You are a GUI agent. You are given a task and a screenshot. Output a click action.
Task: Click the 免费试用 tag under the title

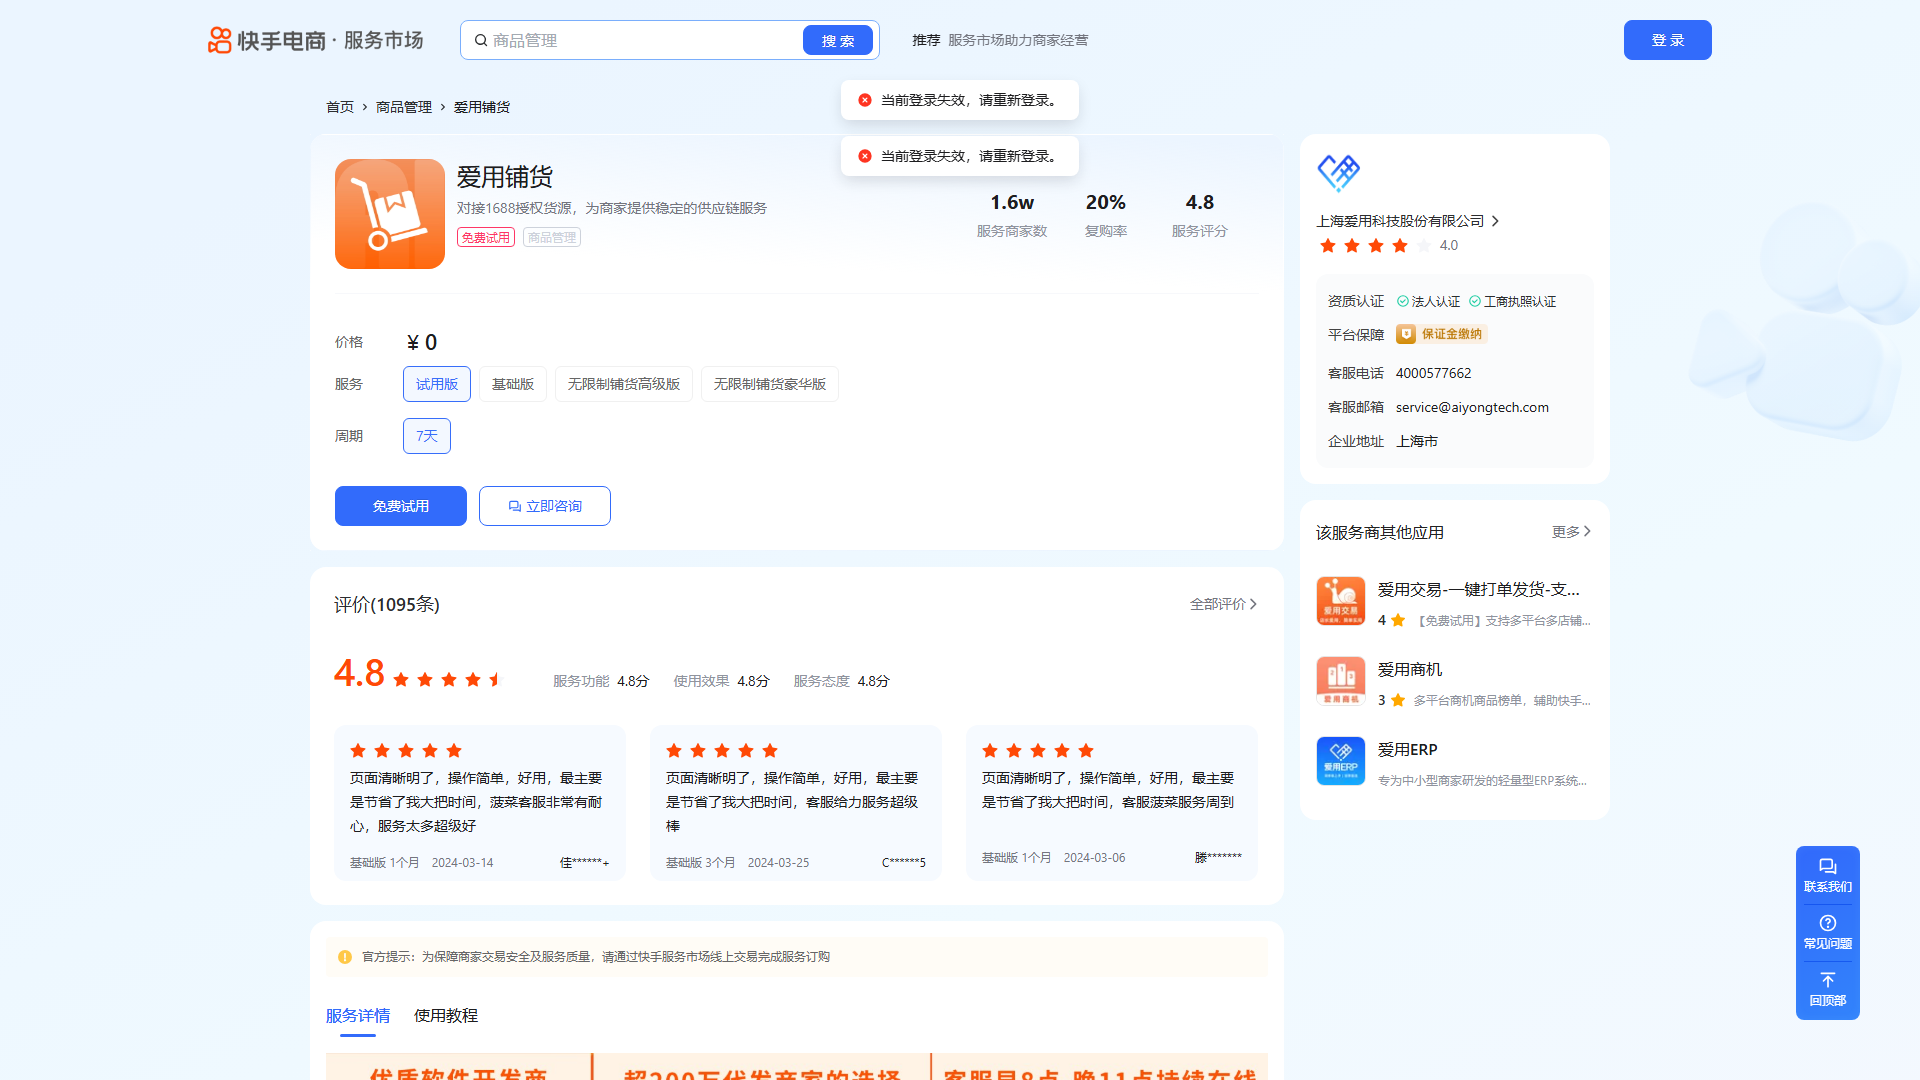coord(486,237)
